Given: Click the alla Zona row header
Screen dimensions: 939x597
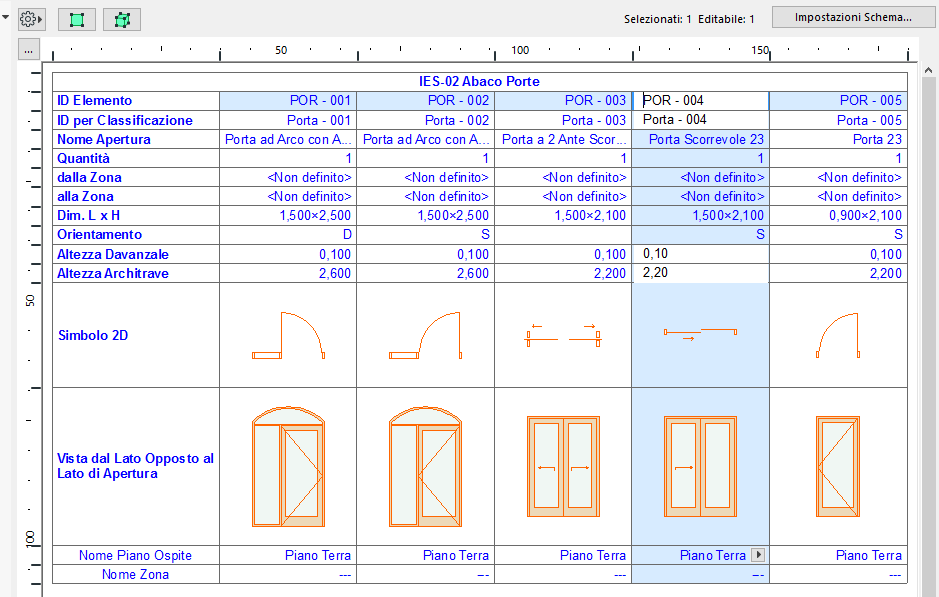Looking at the screenshot, I should coord(136,196).
